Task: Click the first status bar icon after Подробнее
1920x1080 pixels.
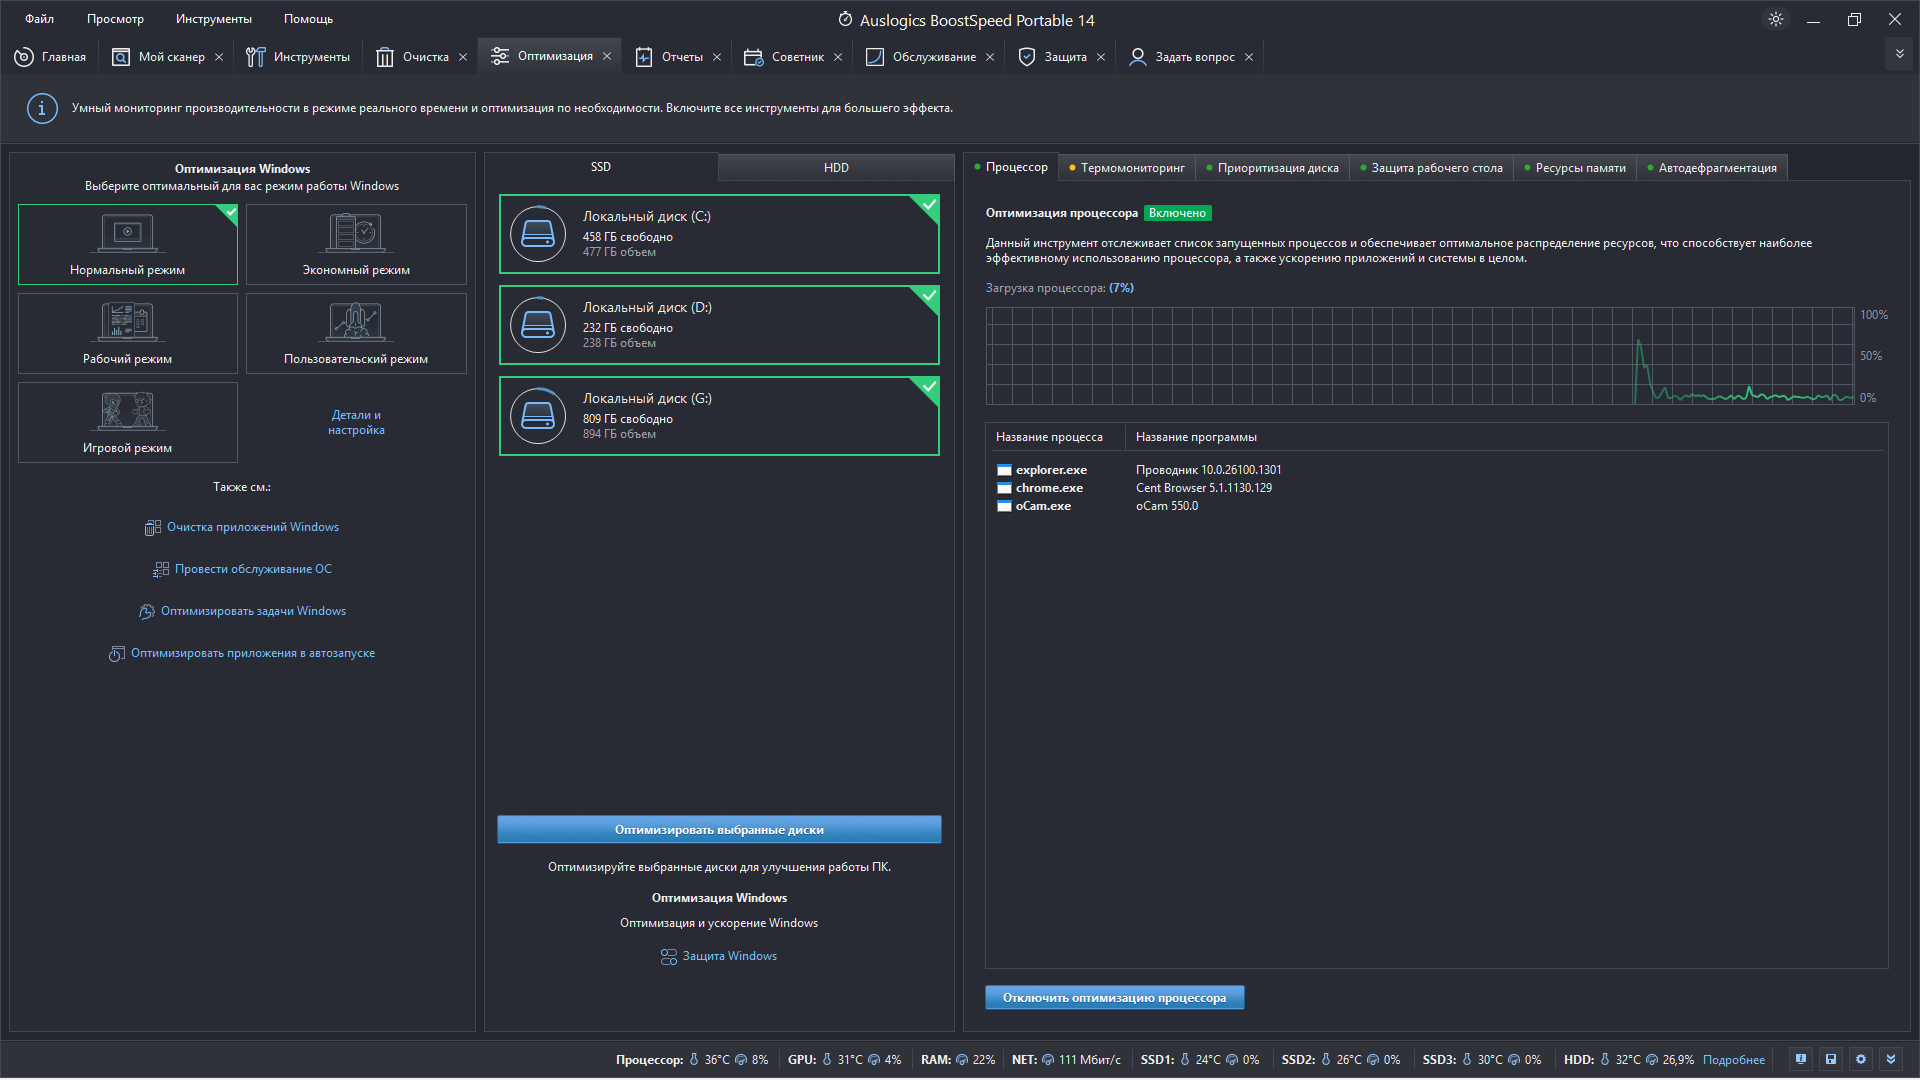Action: 1801,1059
